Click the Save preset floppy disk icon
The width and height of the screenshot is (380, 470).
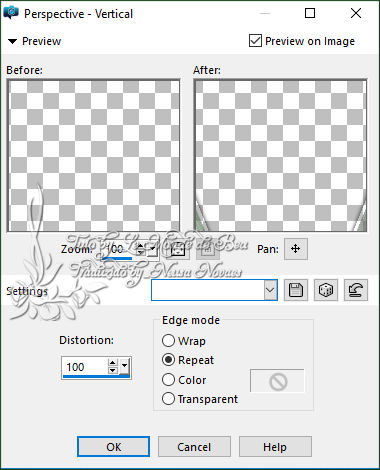pyautogui.click(x=296, y=290)
